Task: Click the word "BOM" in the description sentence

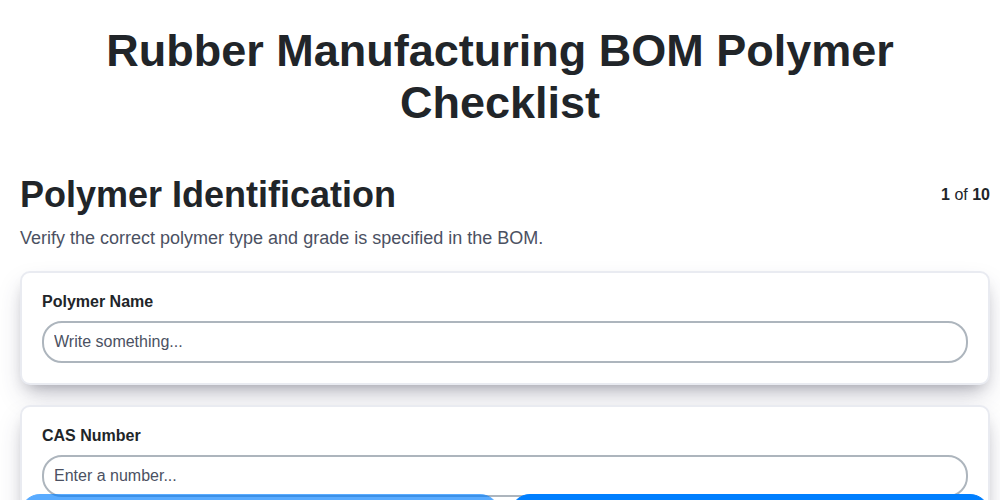Action: click(516, 239)
